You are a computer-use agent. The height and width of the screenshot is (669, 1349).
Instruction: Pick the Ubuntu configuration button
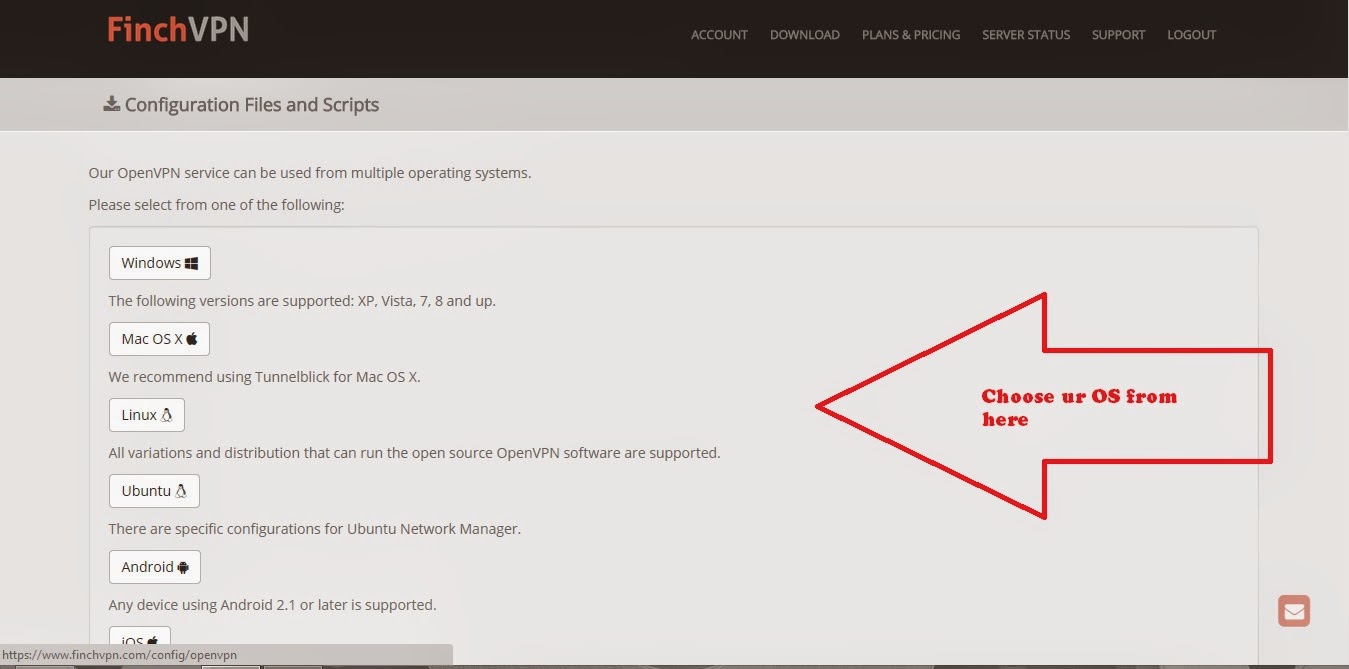[x=154, y=491]
